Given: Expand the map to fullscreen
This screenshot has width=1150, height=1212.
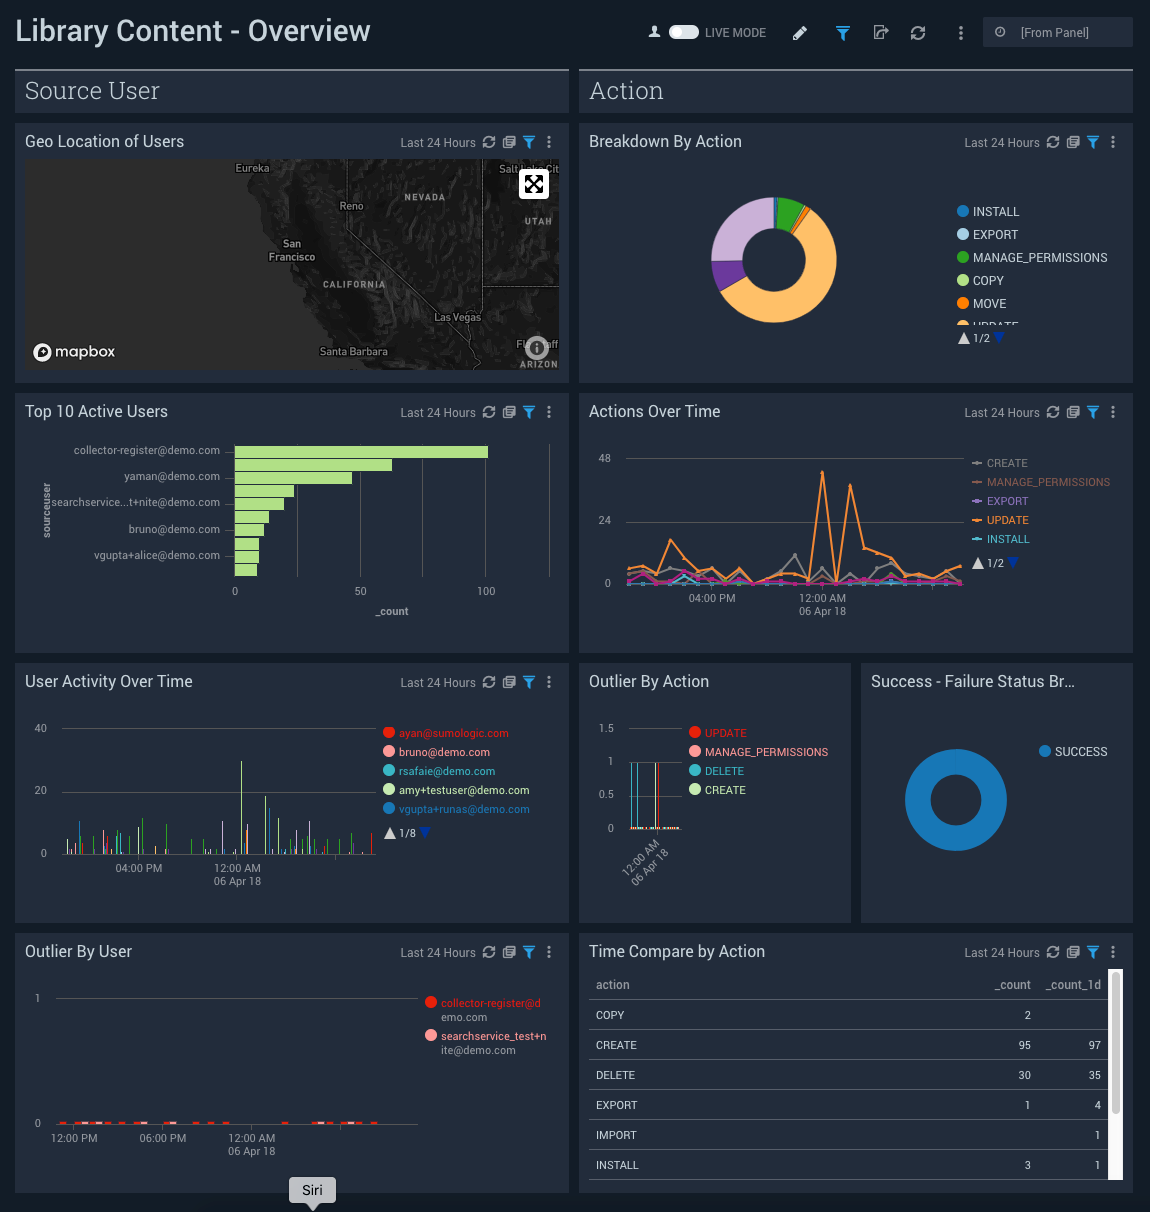Looking at the screenshot, I should [x=534, y=184].
